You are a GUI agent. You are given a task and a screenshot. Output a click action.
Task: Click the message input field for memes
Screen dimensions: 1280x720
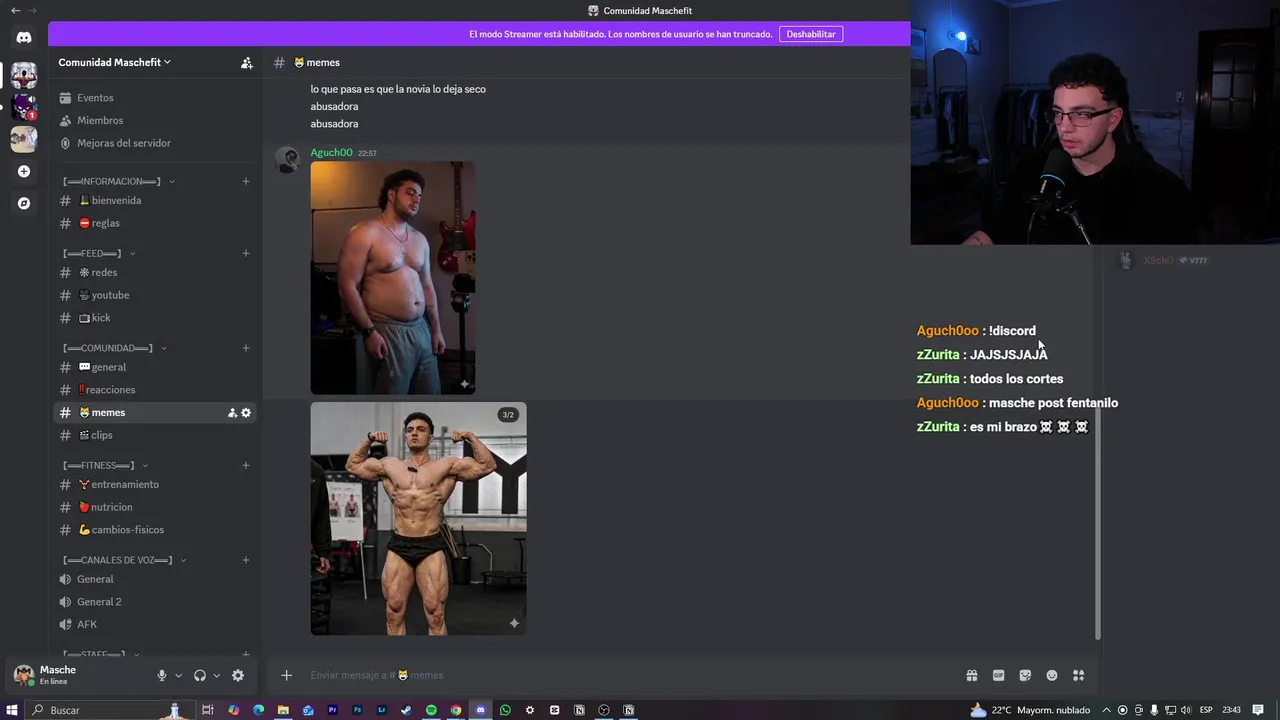click(630, 675)
